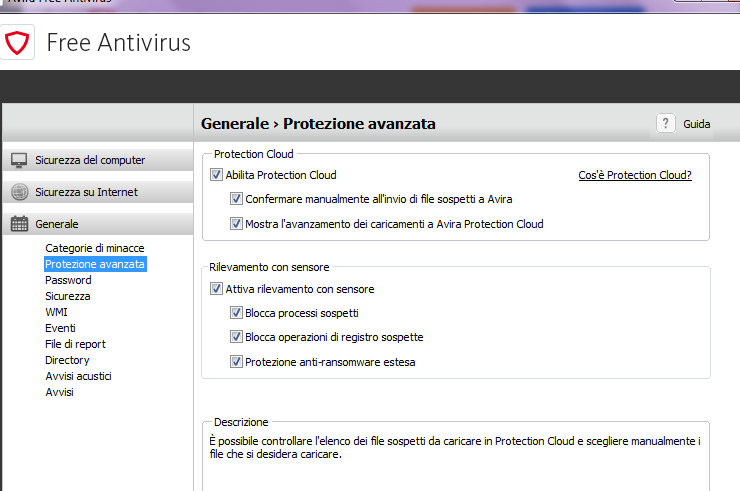Toggle Blocca operazioni di registro sospette

[236, 337]
